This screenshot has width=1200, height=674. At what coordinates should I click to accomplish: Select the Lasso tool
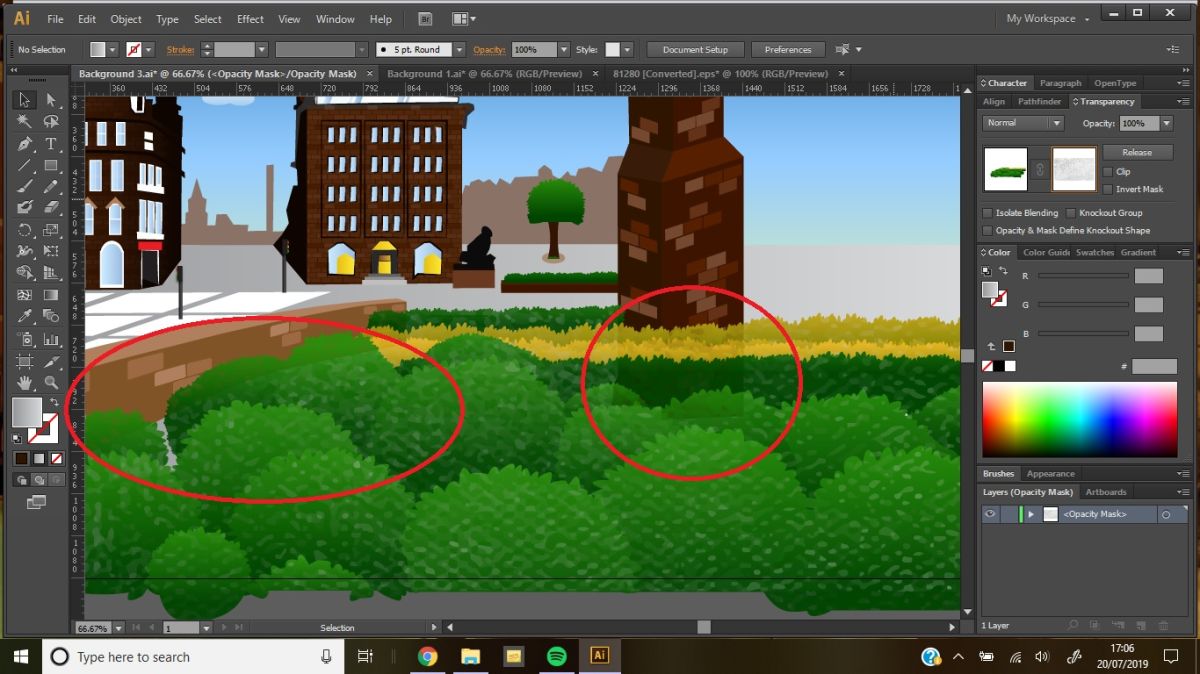50,121
